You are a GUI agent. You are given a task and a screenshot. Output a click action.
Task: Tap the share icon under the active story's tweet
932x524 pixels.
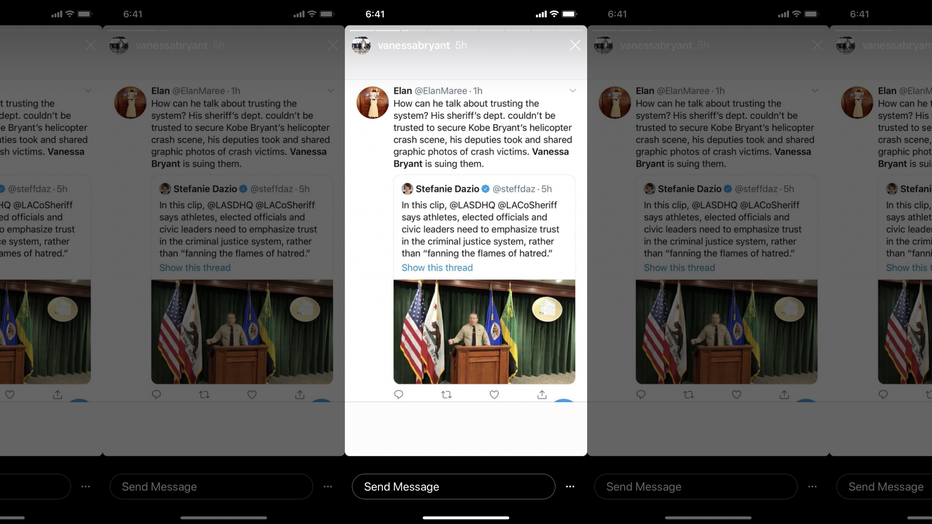coord(542,394)
